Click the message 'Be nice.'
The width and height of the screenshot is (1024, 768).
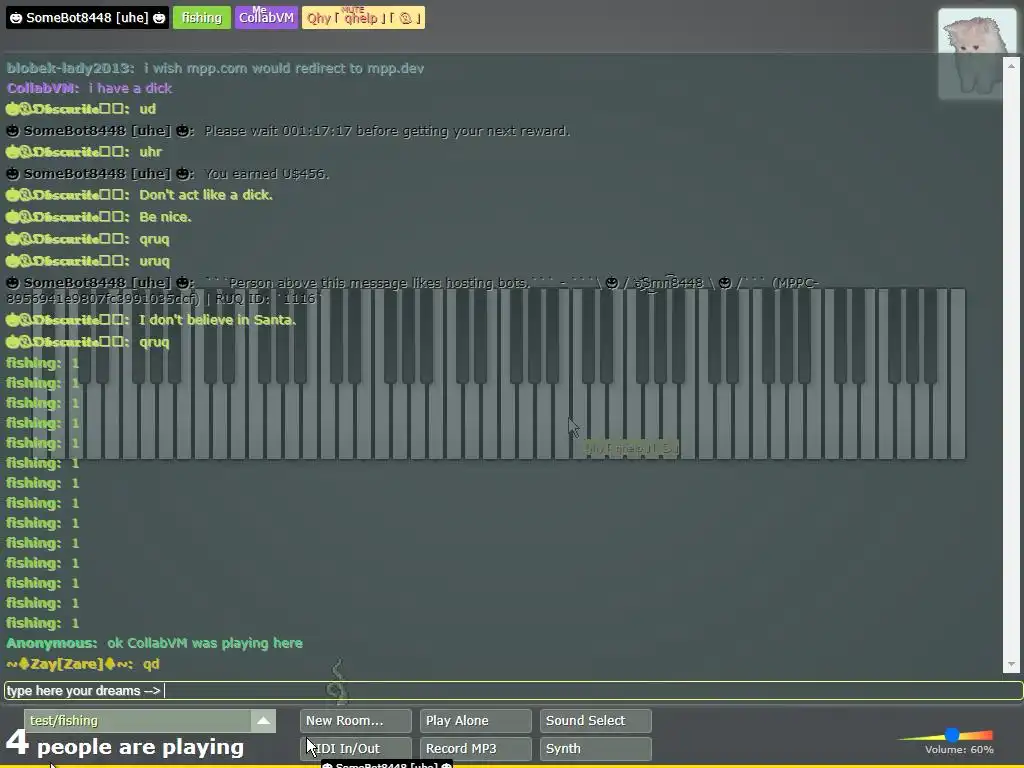165,217
